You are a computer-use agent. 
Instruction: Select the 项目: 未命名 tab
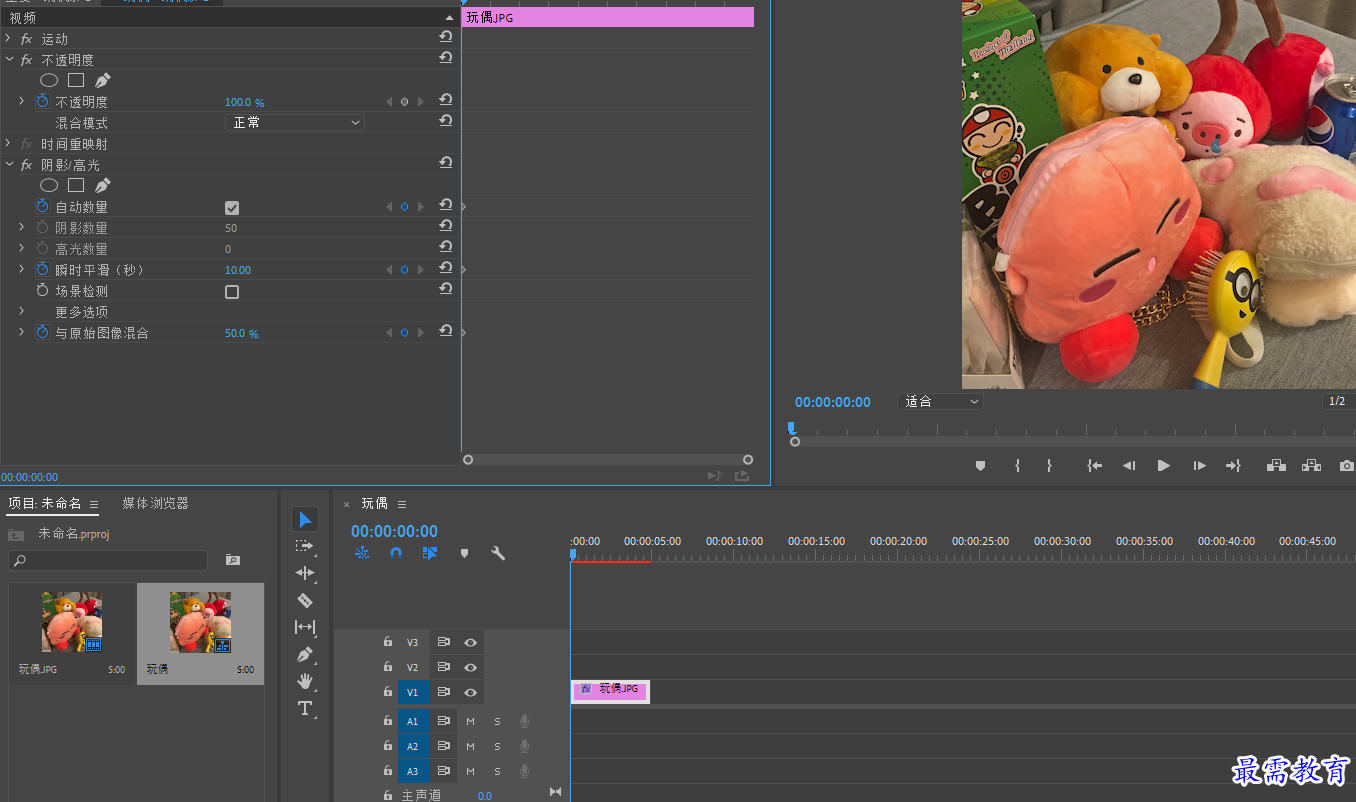click(45, 503)
